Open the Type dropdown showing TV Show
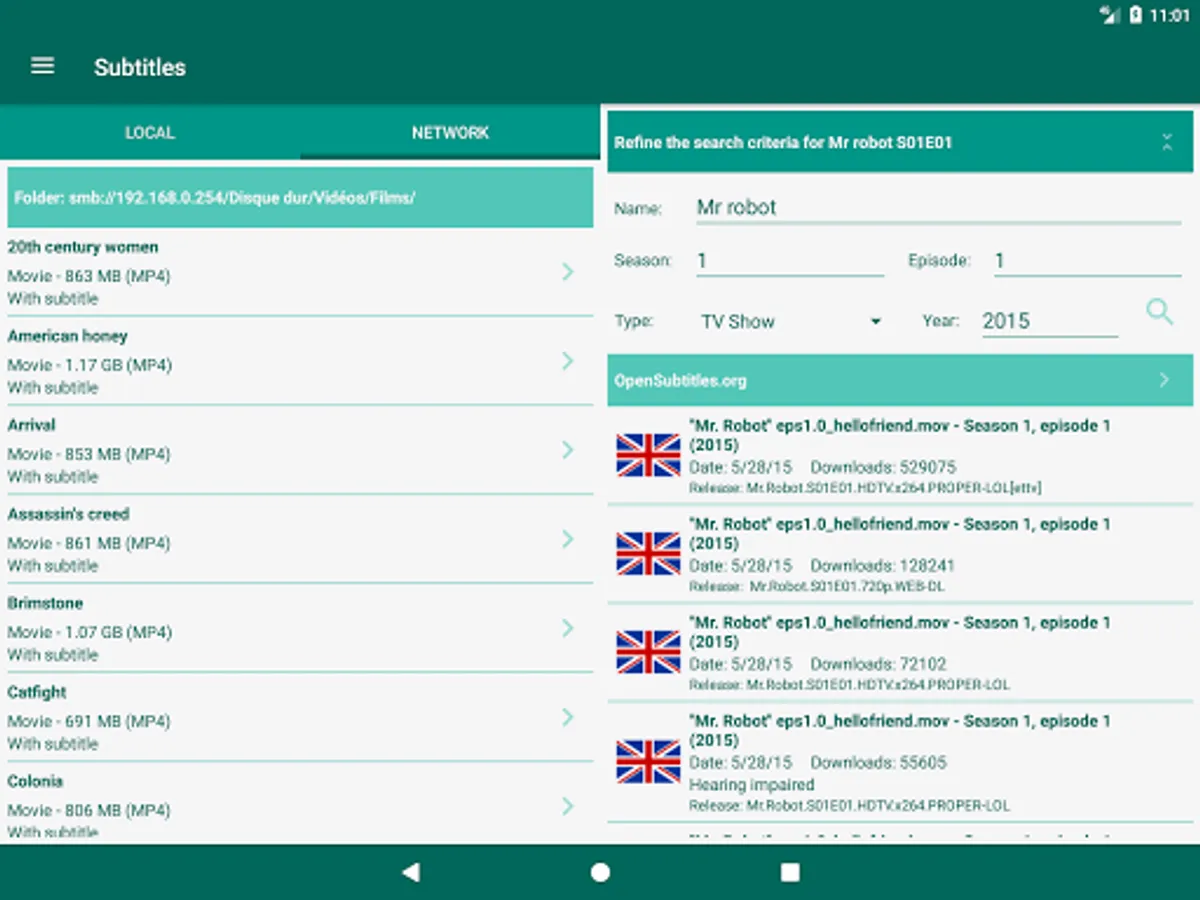 tap(790, 322)
